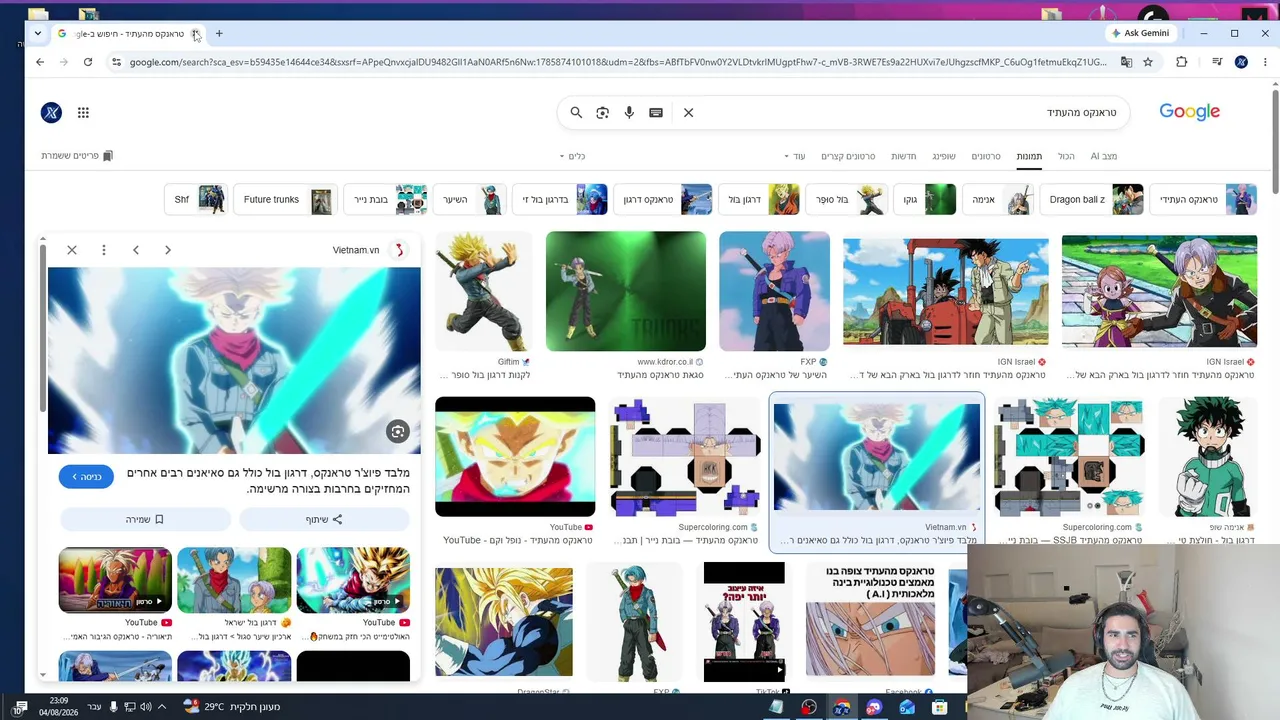The image size is (1280, 720).
Task: Open פריטים ששמרת saved items
Action: tap(77, 156)
